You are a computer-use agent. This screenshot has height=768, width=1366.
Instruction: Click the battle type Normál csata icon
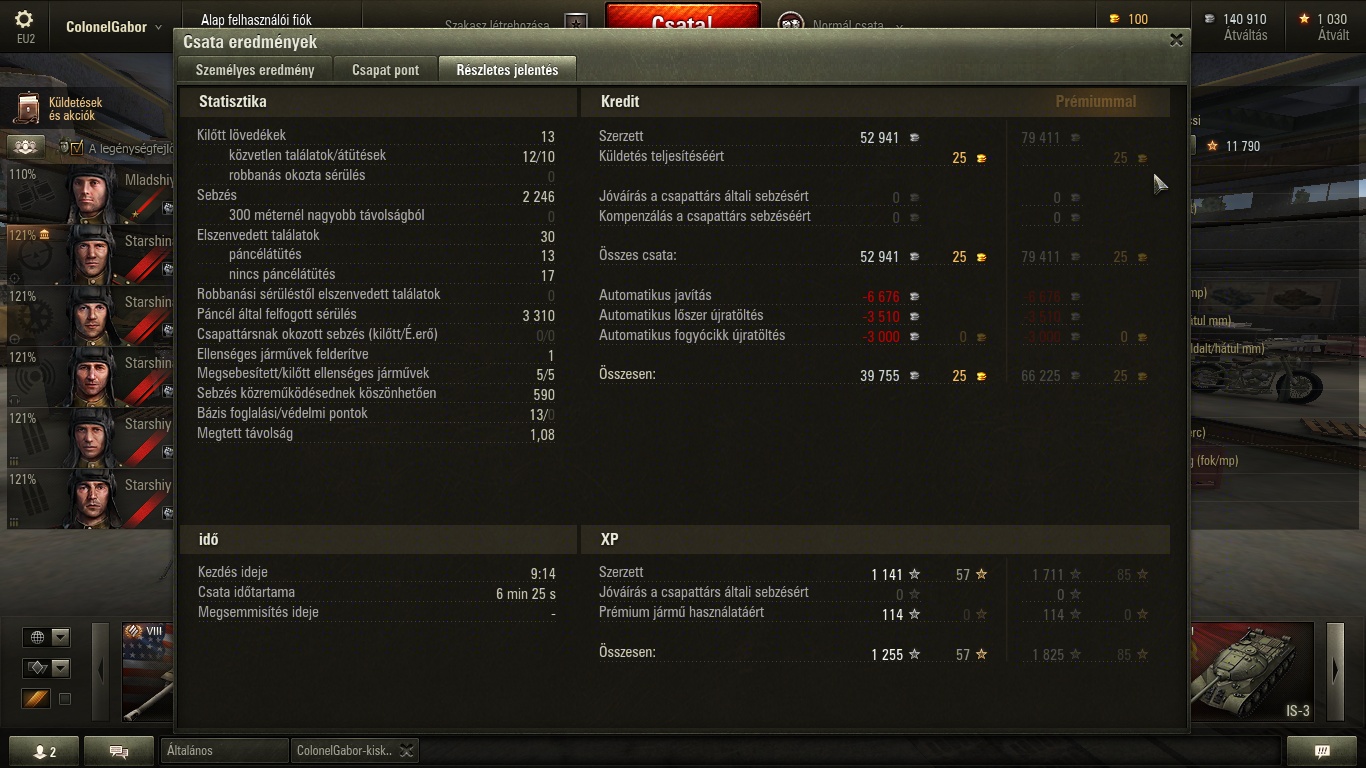(x=791, y=24)
